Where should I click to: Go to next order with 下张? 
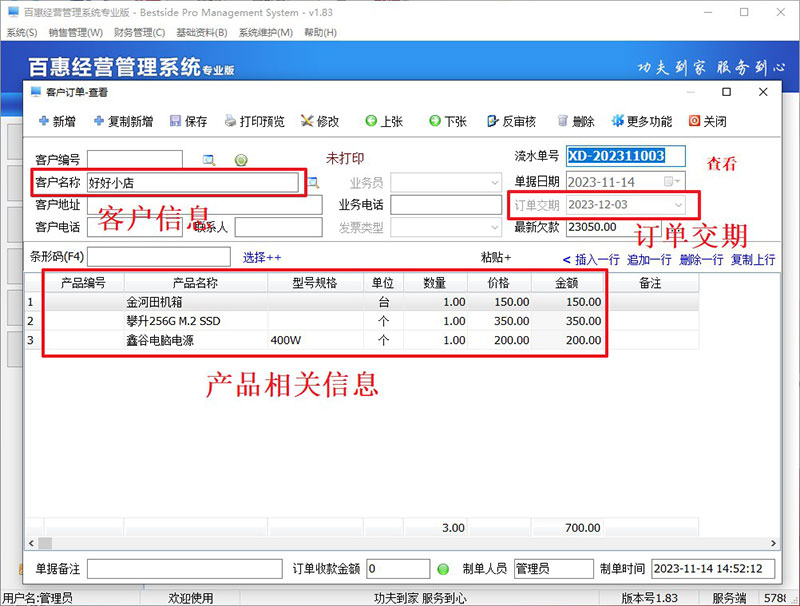pyautogui.click(x=435, y=121)
